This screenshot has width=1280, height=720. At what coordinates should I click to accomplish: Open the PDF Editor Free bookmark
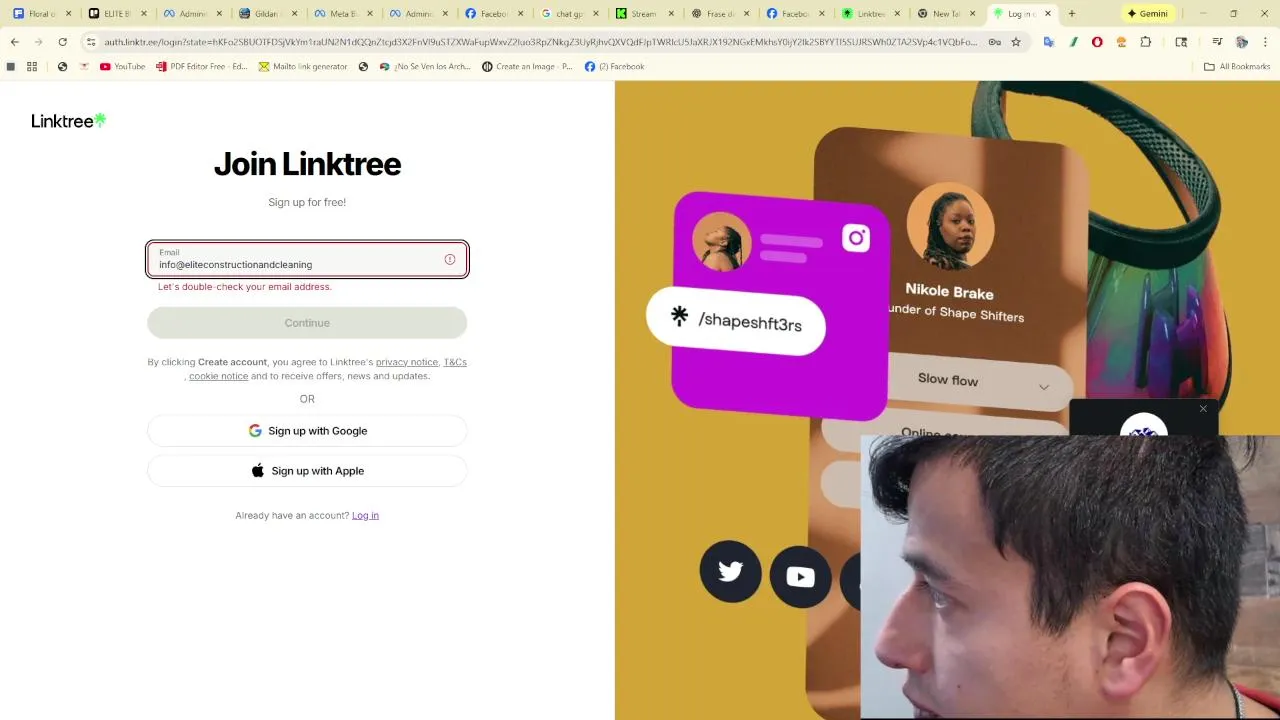pos(201,67)
